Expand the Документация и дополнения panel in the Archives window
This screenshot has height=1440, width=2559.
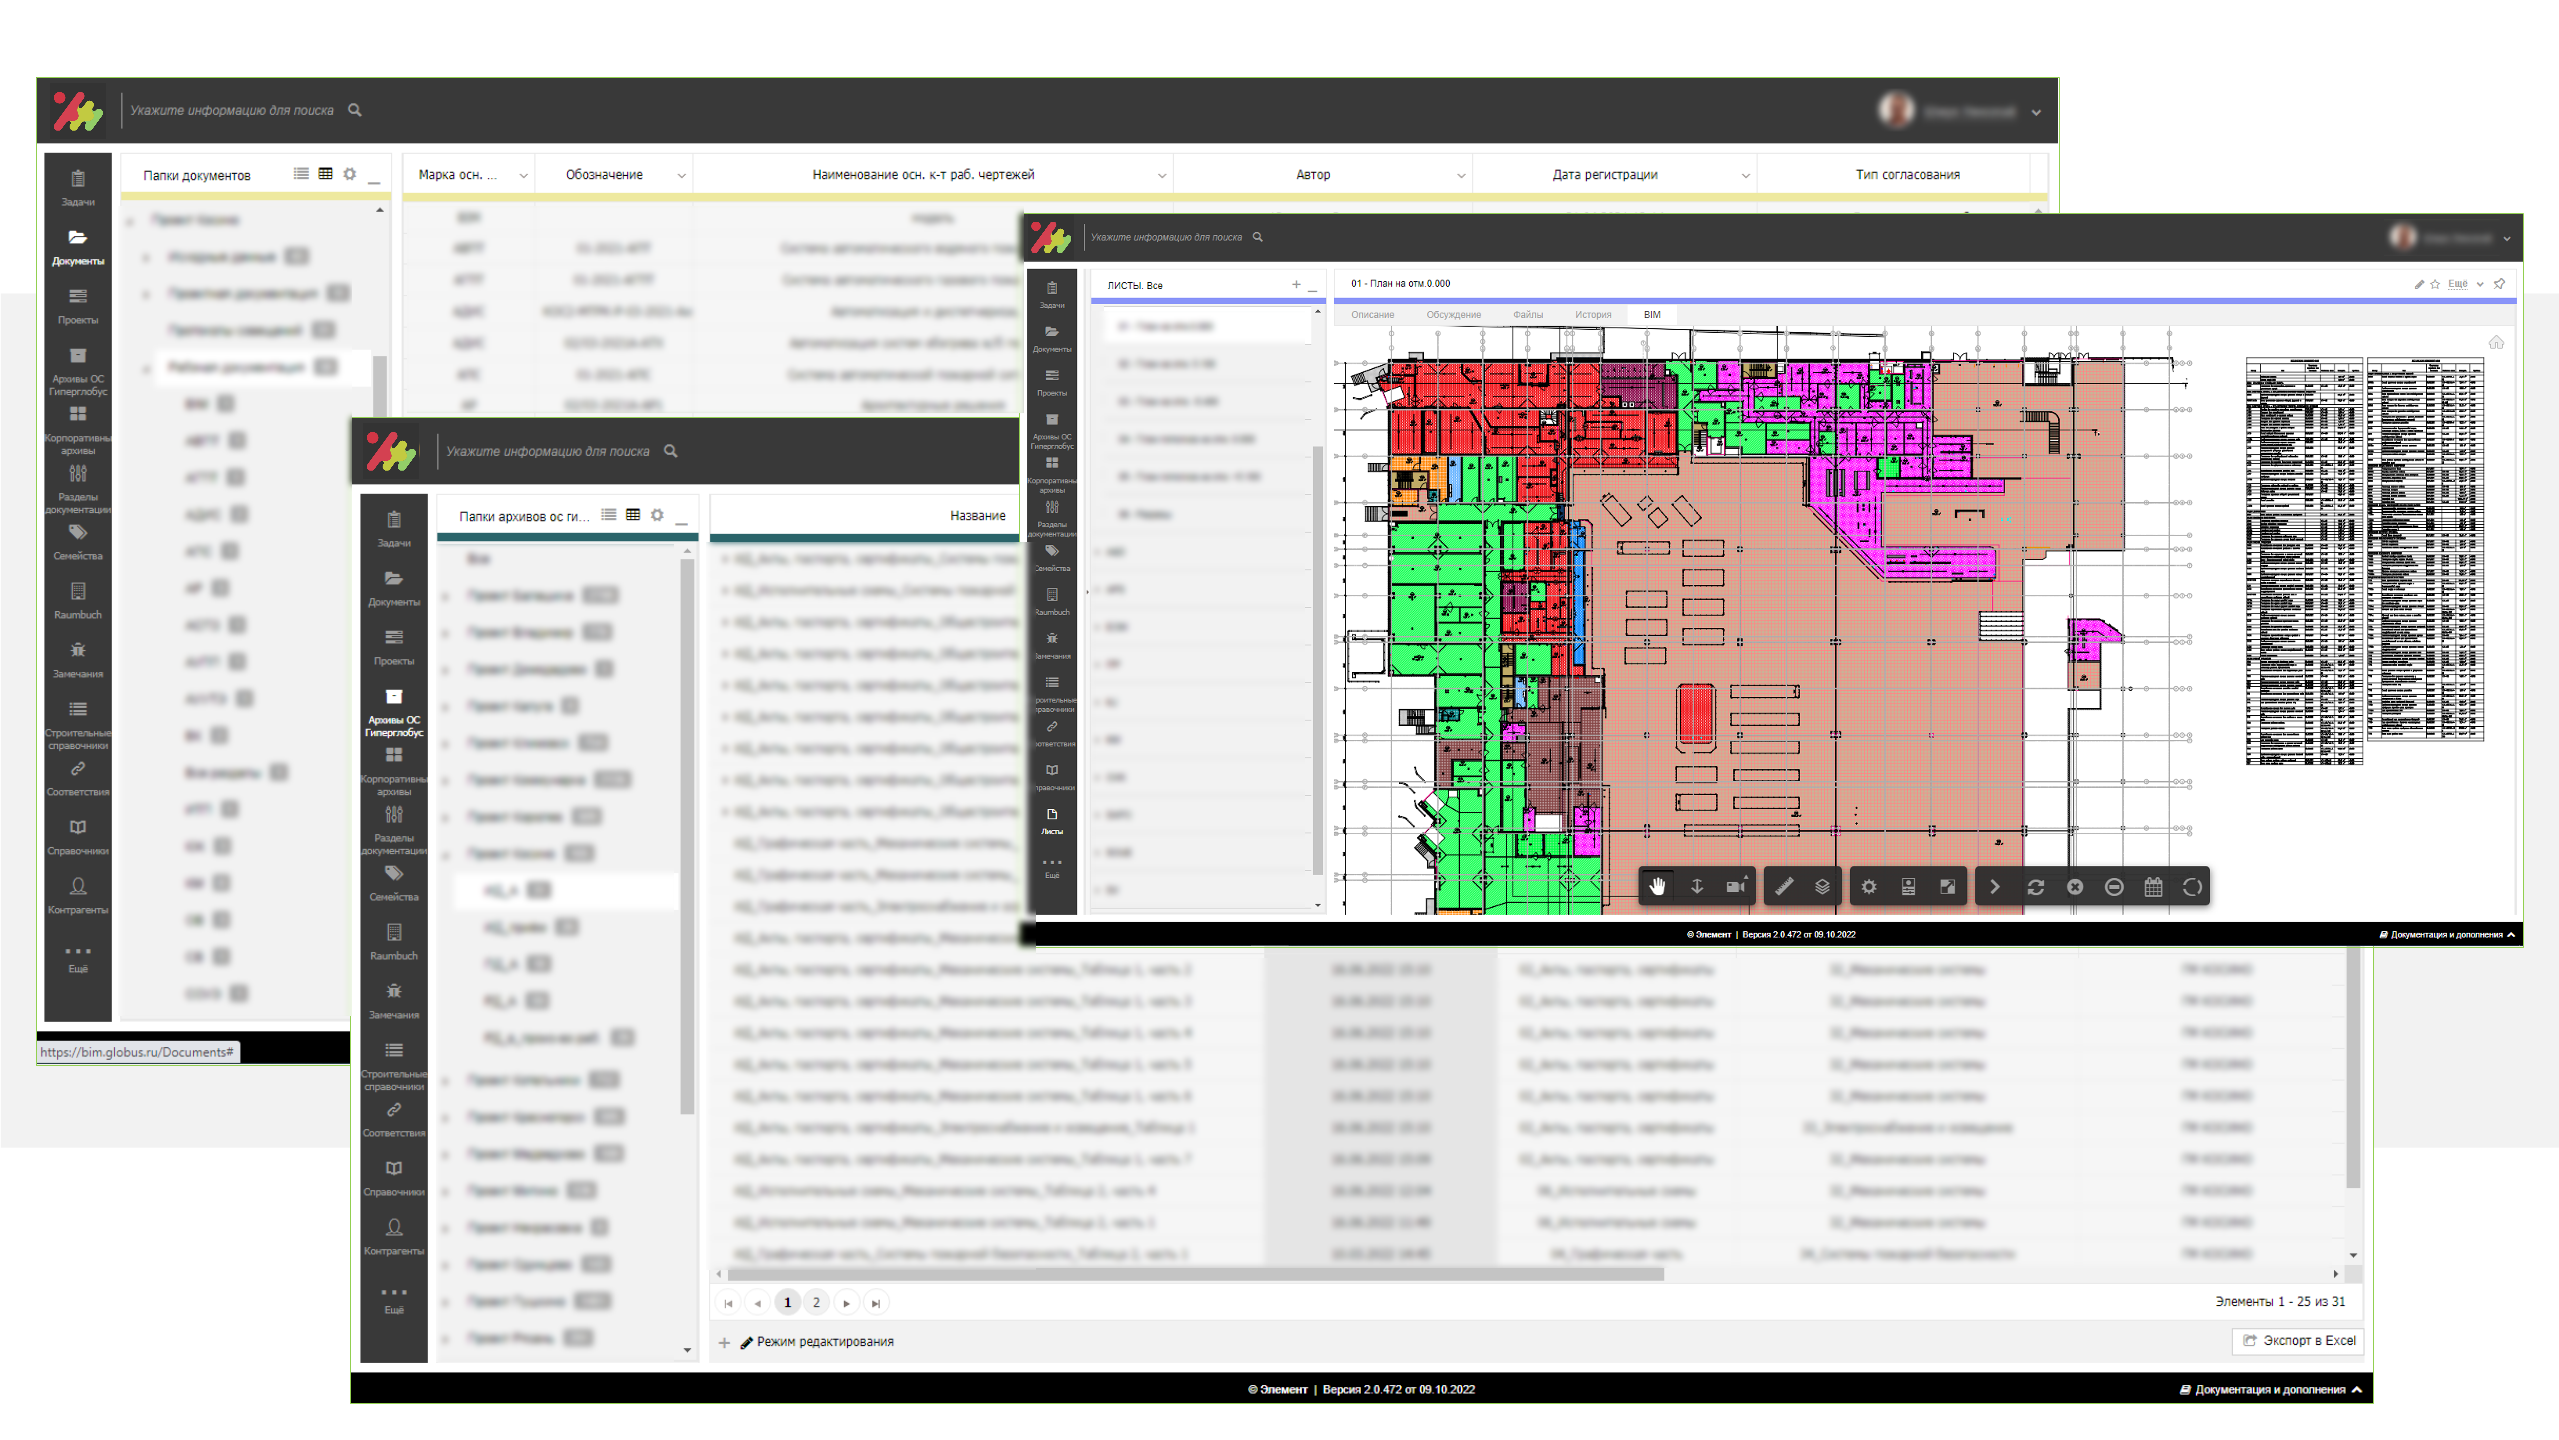tap(2270, 1389)
